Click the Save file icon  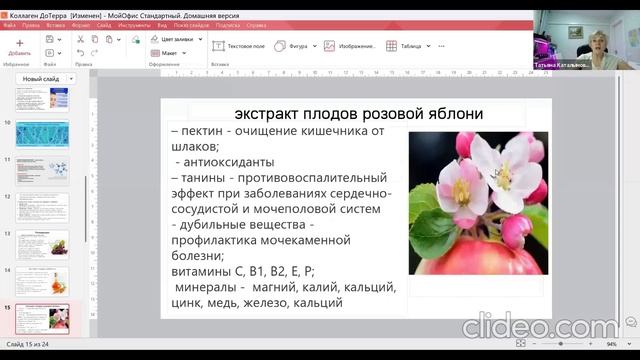point(49,39)
